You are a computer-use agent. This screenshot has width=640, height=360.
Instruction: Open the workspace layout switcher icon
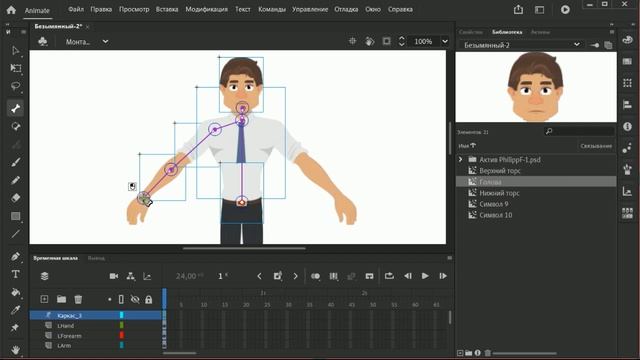coord(540,9)
